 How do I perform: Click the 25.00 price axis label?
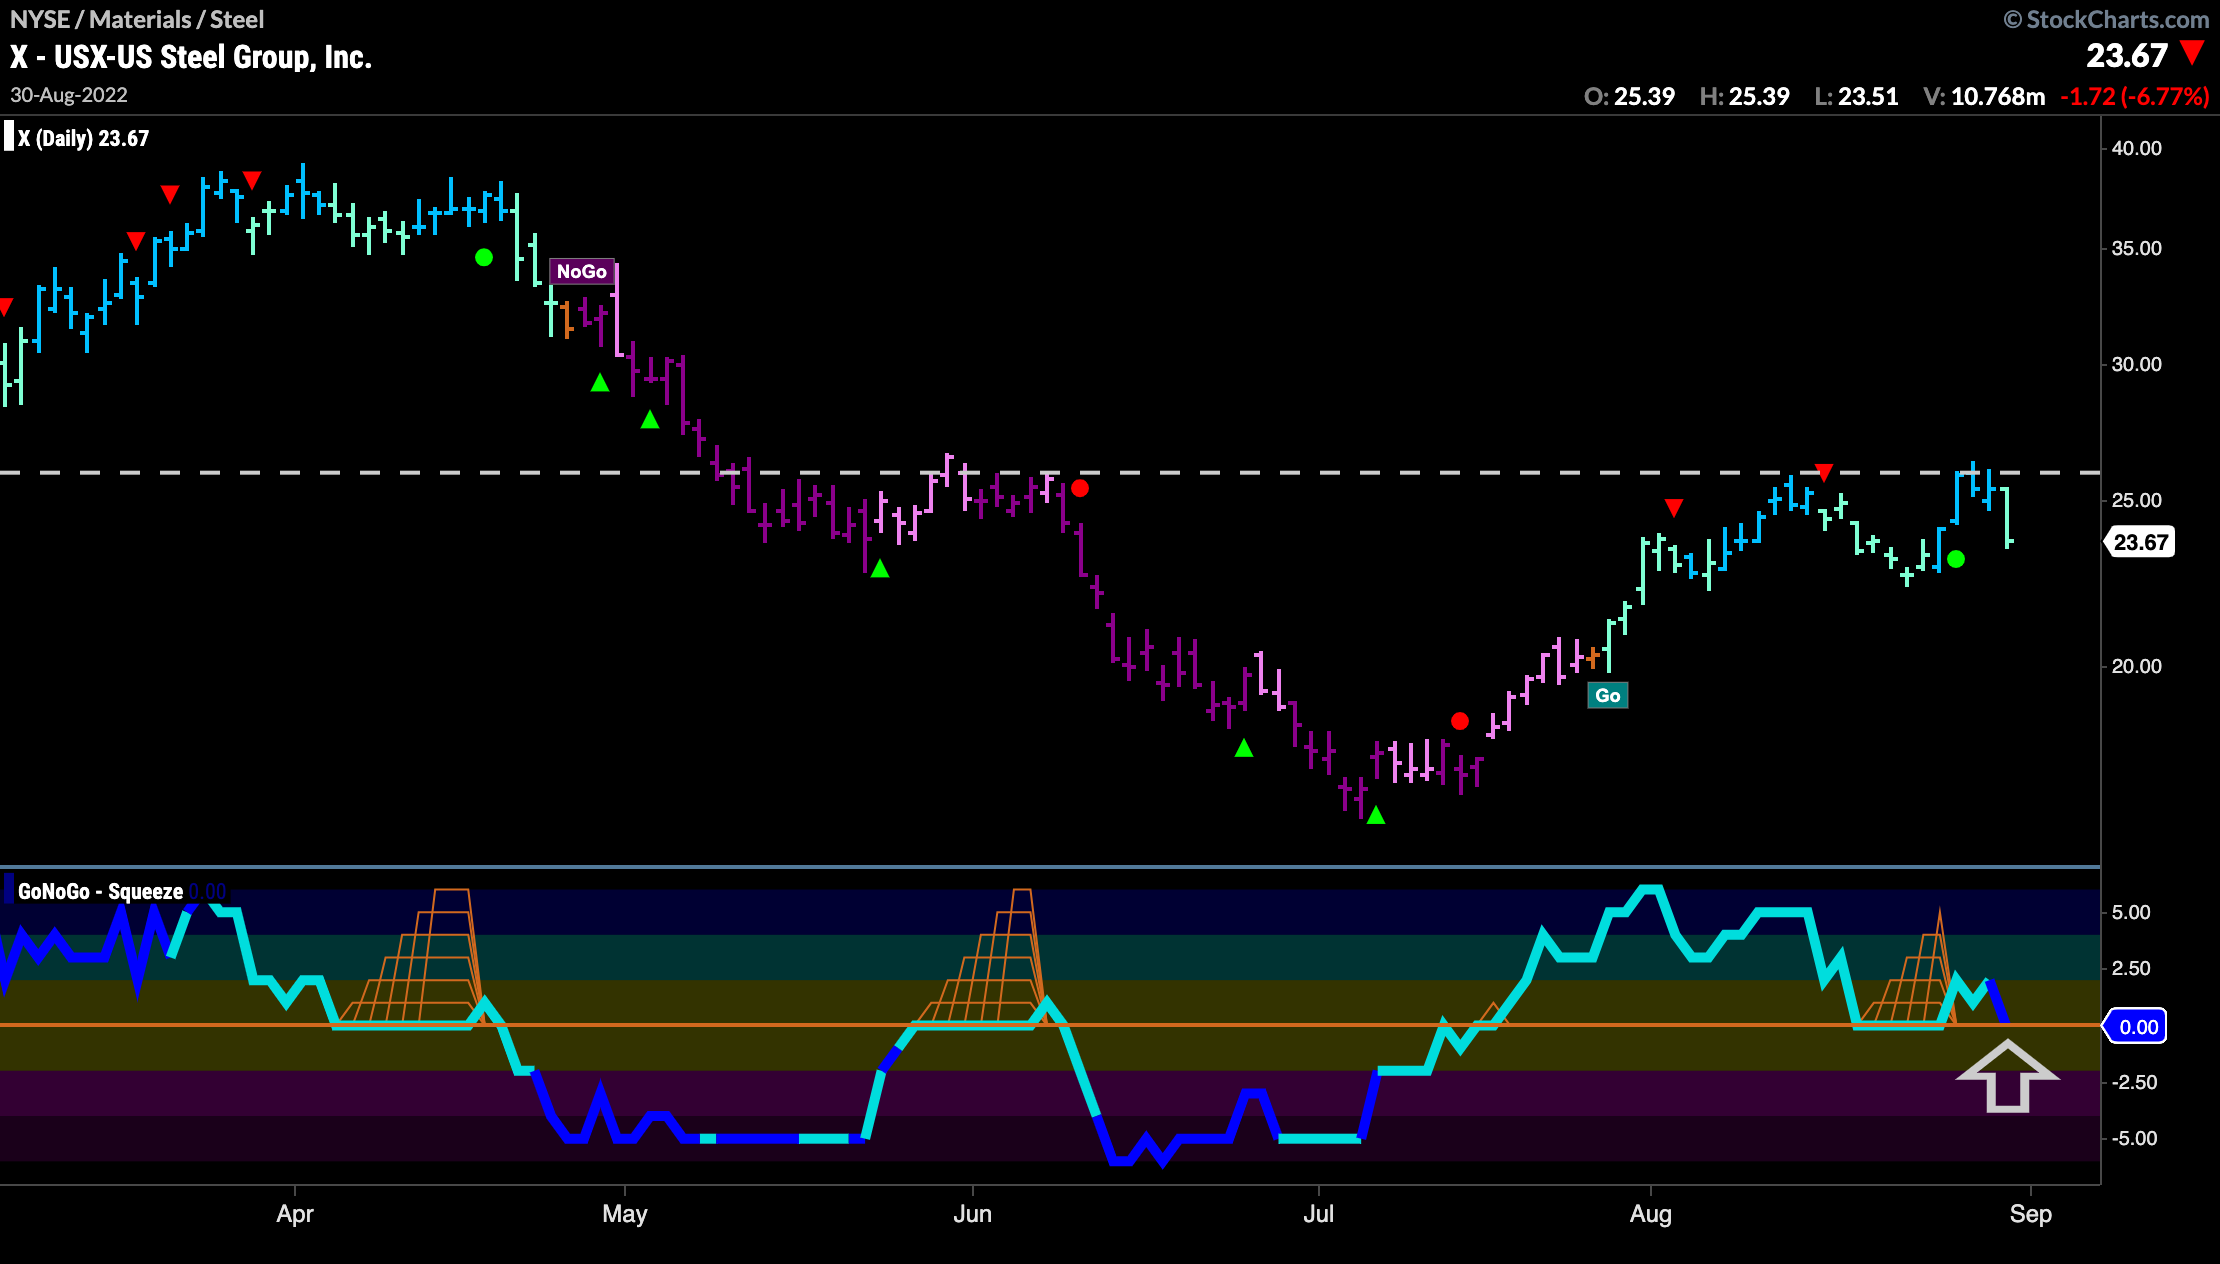(2137, 500)
